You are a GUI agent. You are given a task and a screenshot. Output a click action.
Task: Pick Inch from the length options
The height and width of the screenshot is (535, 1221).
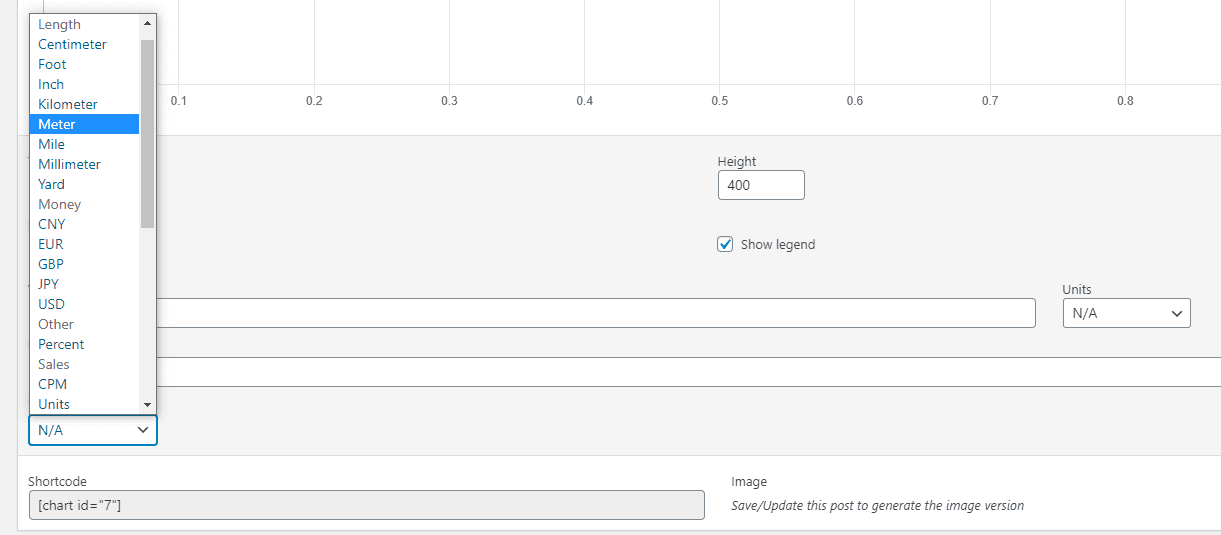point(51,84)
